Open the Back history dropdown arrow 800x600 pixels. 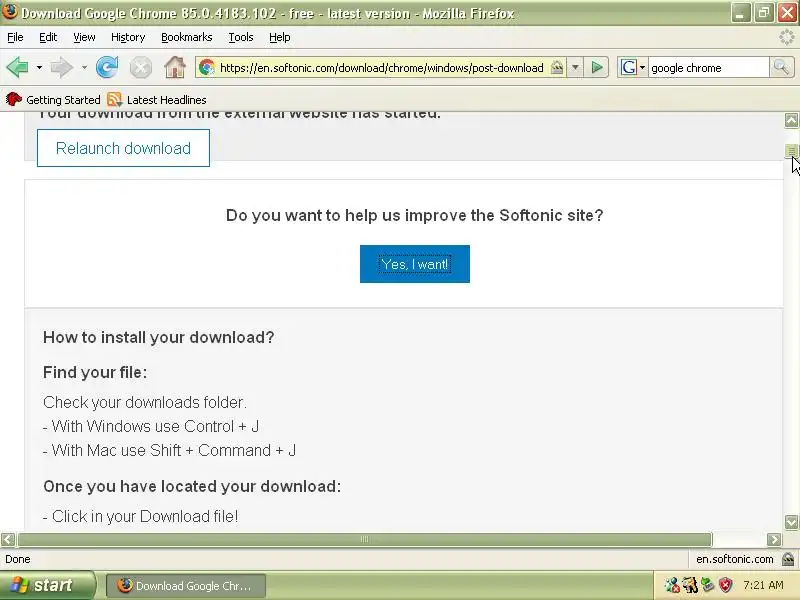click(39, 67)
